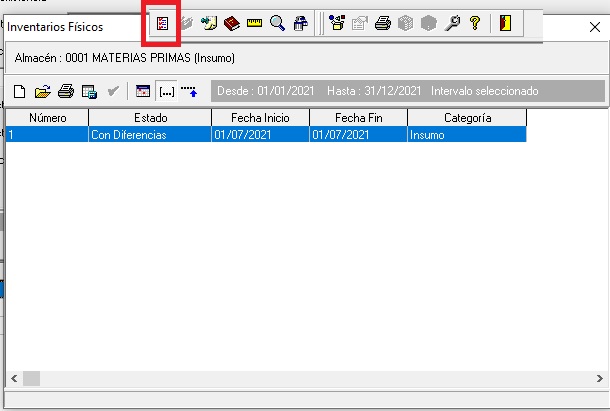Click the grayed cube icon
610x411 pixels.
pyautogui.click(x=405, y=23)
